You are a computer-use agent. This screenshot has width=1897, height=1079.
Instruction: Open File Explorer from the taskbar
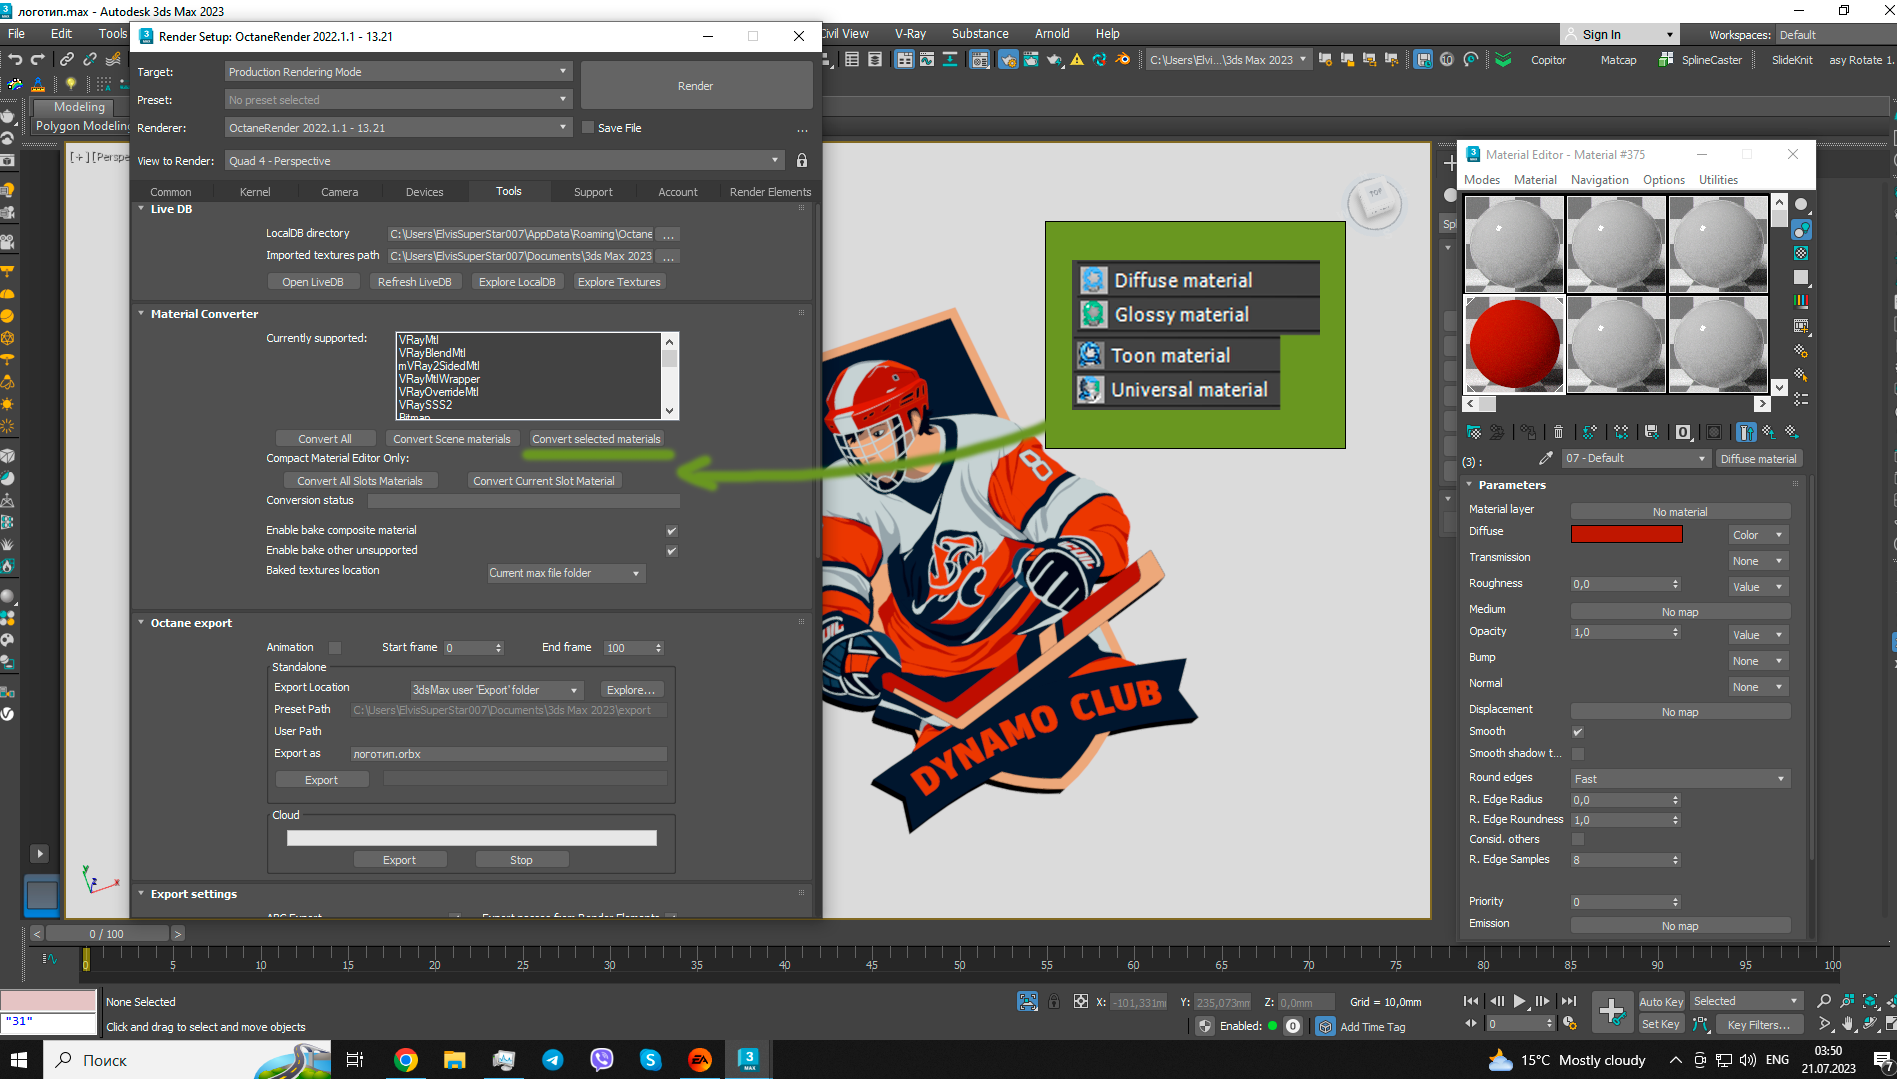[454, 1060]
